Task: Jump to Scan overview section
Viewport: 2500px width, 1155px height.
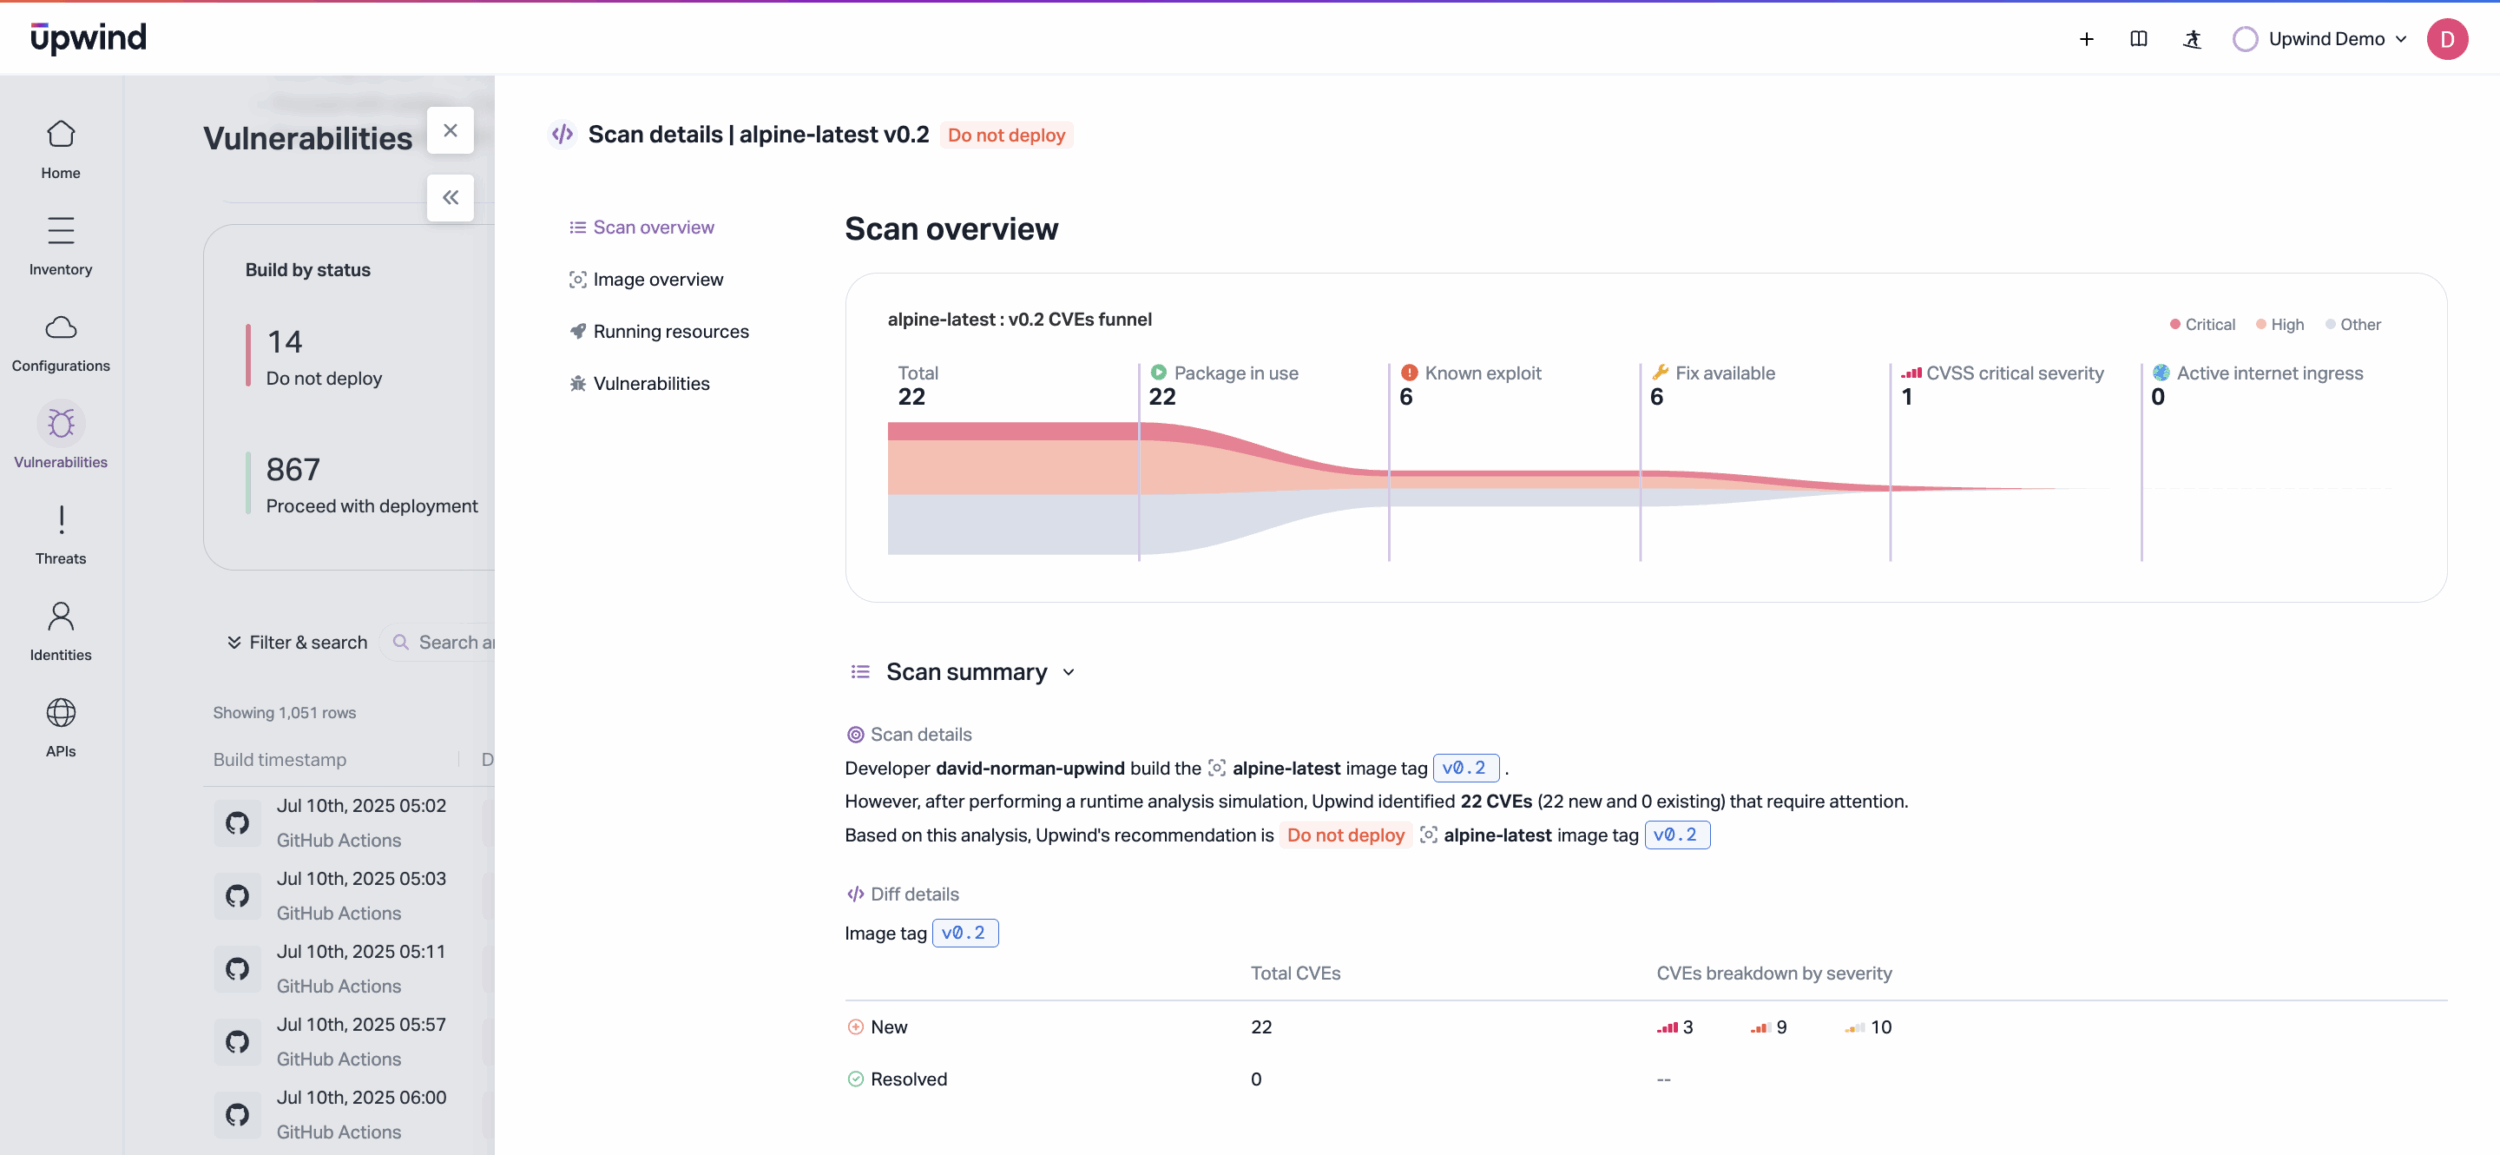Action: 642,227
